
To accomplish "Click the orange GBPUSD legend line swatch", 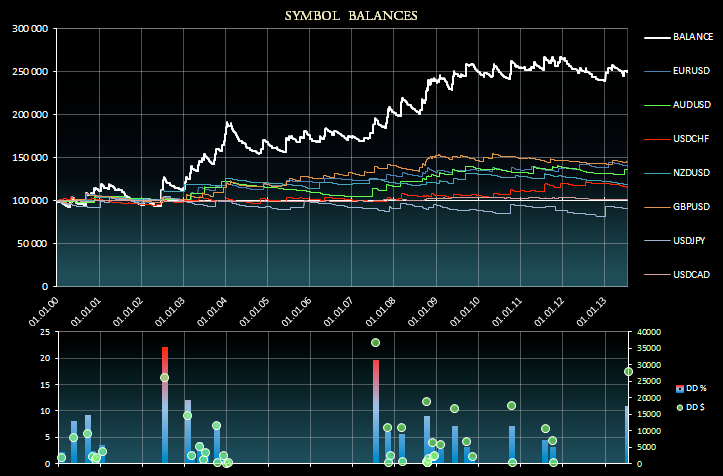I will (x=657, y=207).
